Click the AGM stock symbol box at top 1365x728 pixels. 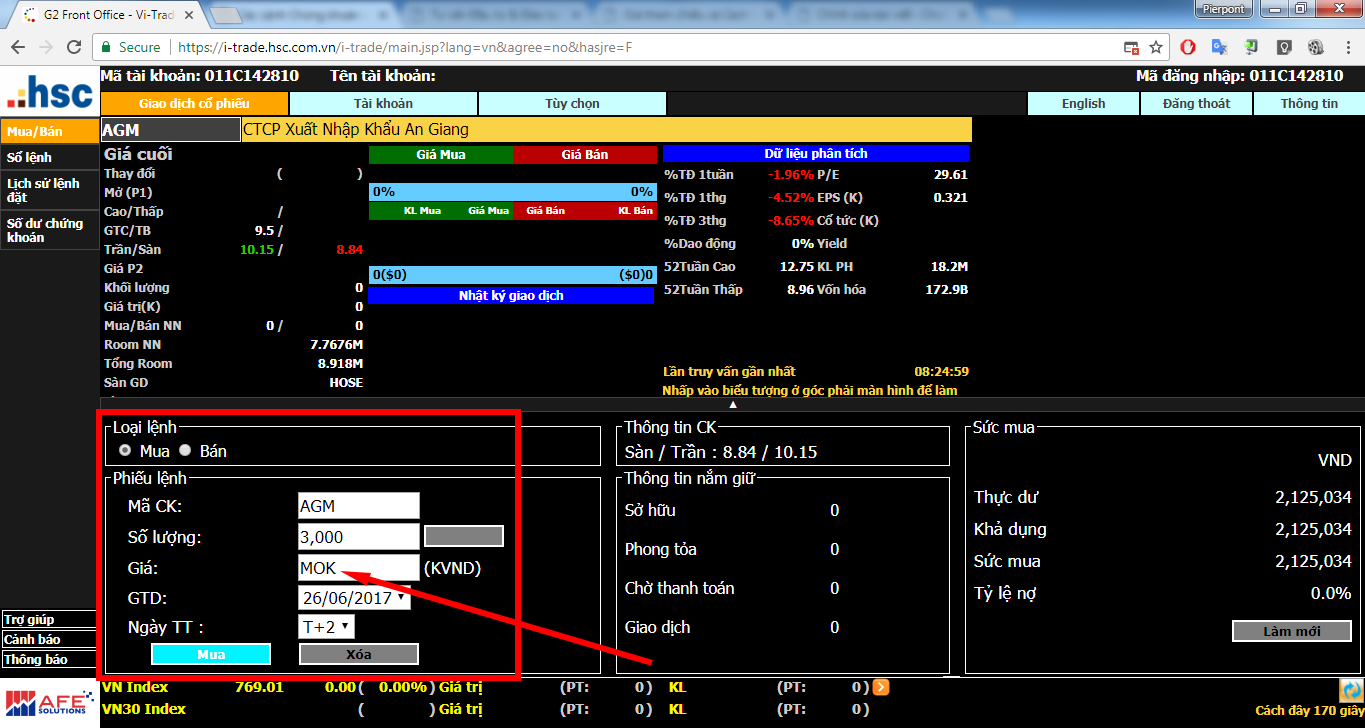pos(171,130)
